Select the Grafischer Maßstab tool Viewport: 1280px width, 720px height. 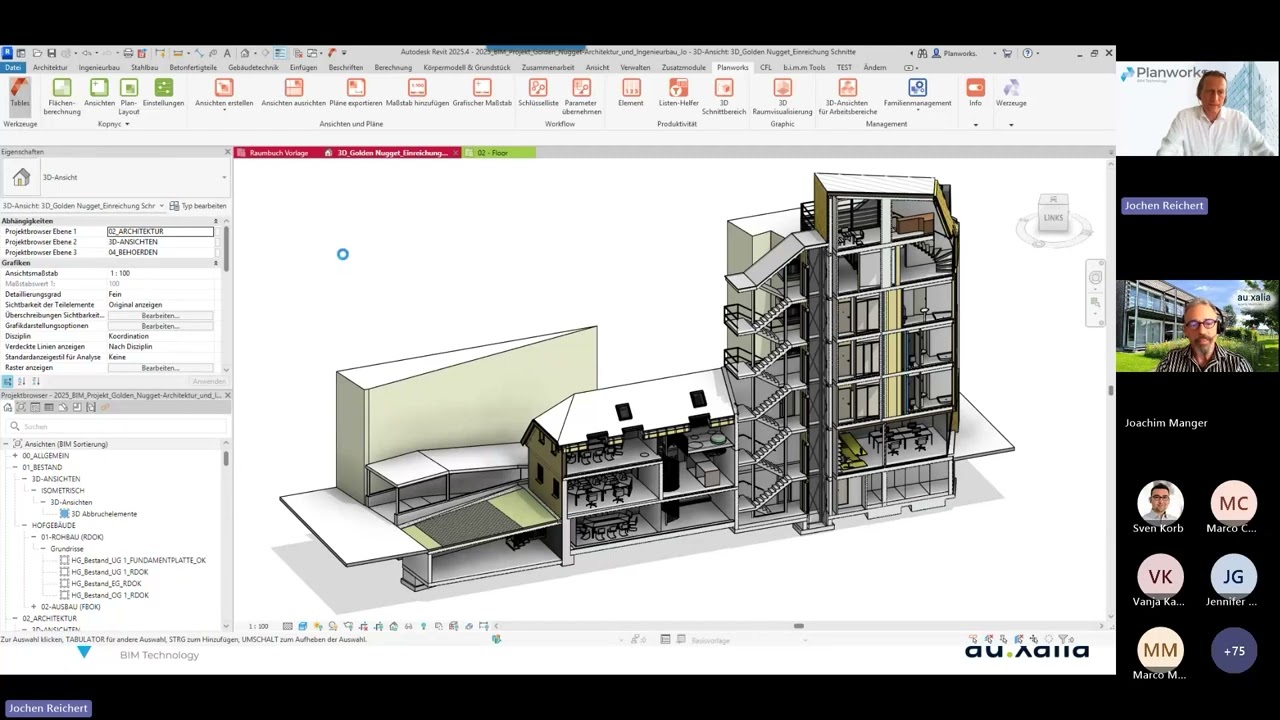[x=482, y=93]
